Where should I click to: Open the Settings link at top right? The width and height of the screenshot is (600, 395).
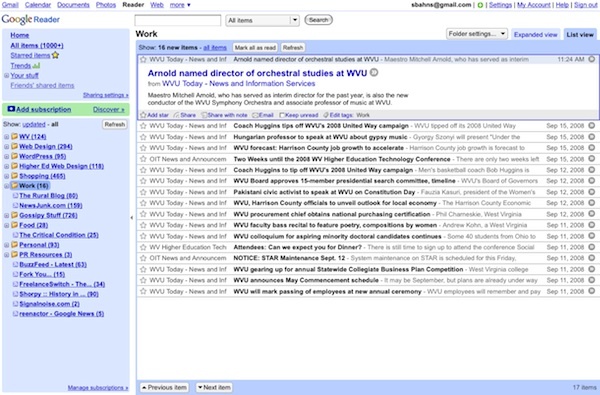pos(500,5)
